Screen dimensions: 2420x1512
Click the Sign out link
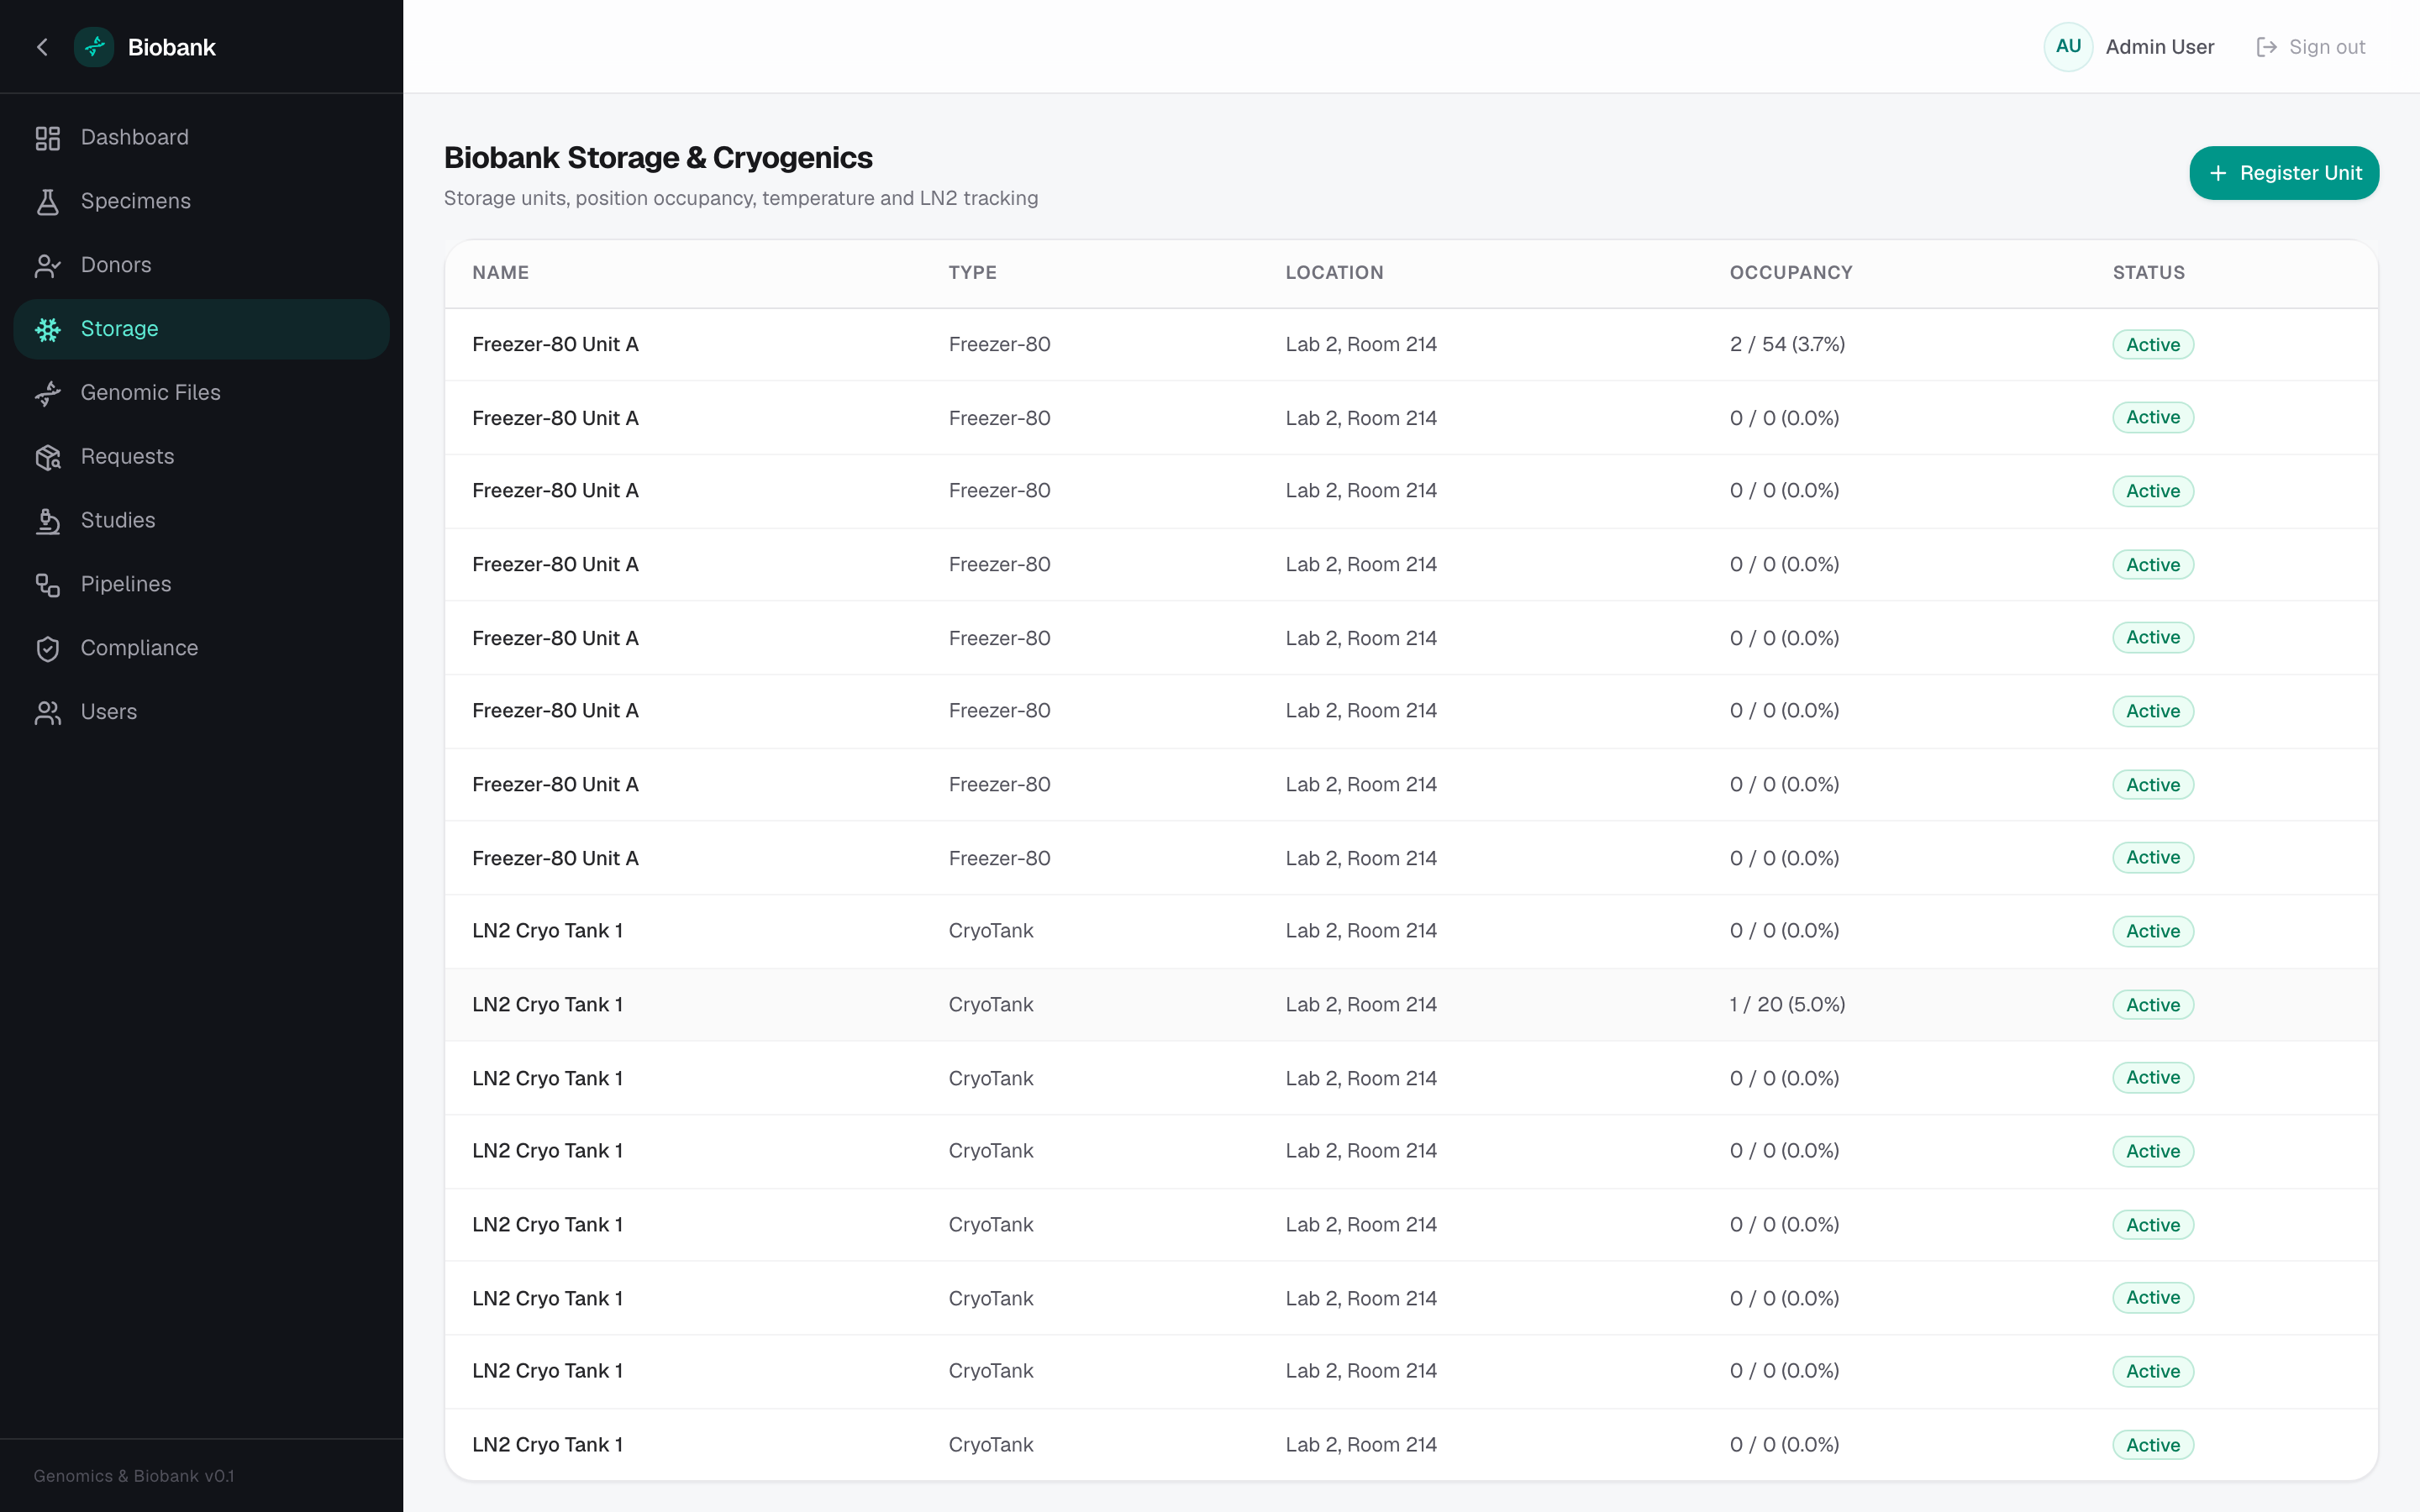click(2311, 47)
